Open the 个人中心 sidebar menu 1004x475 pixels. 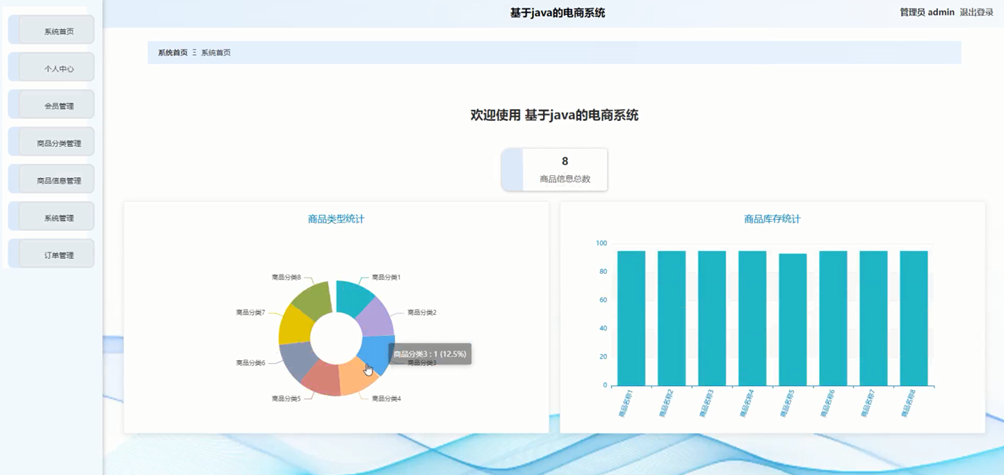pos(58,69)
